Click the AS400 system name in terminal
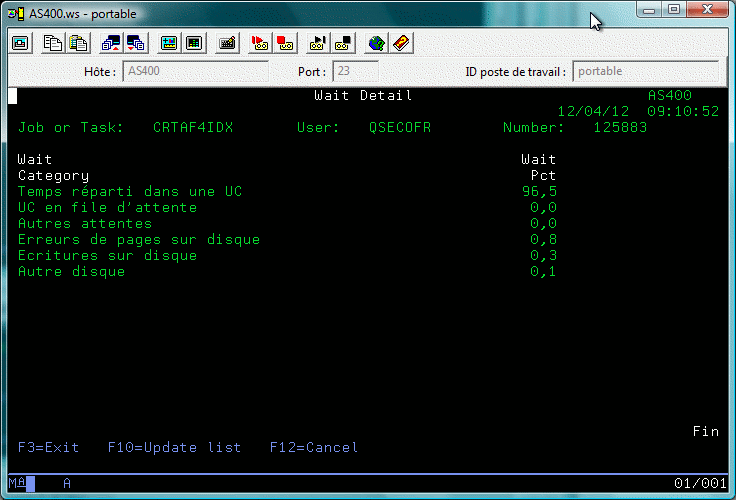The width and height of the screenshot is (736, 500). point(670,96)
